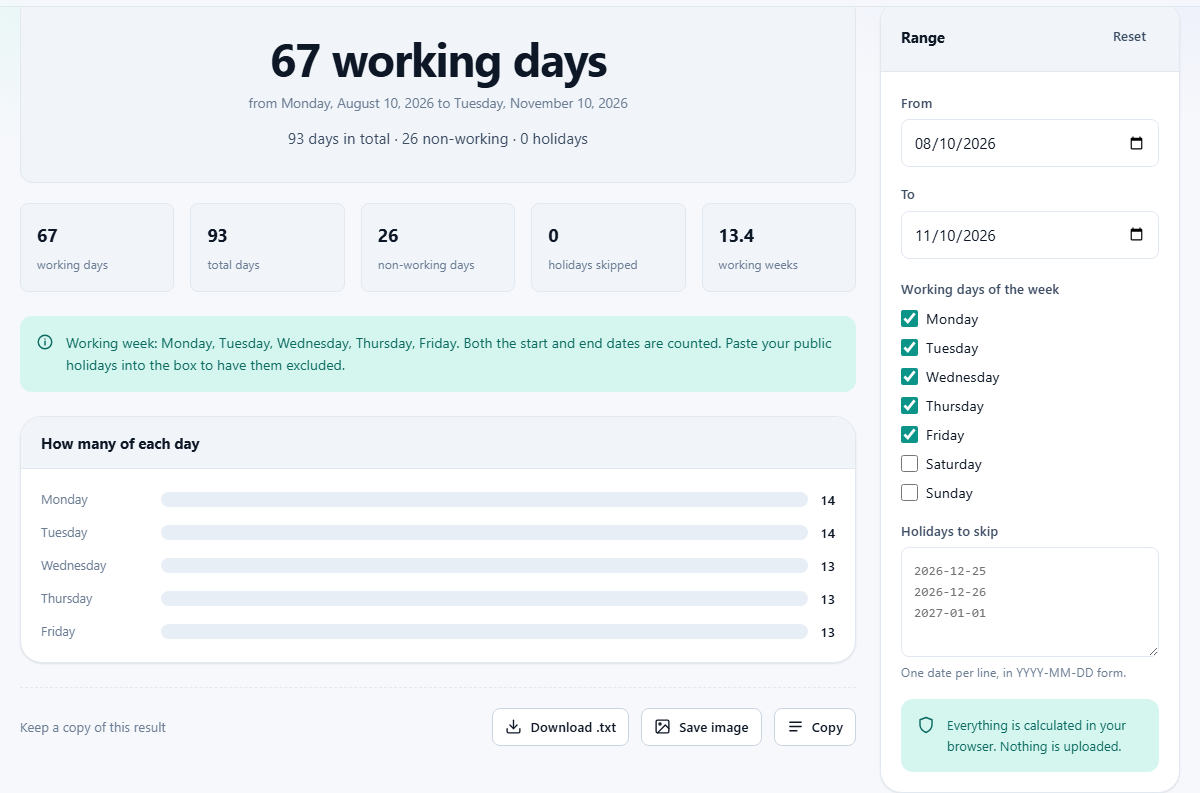This screenshot has width=1200, height=793.
Task: Click the '0 holidays skipped' stat card
Action: click(x=608, y=248)
